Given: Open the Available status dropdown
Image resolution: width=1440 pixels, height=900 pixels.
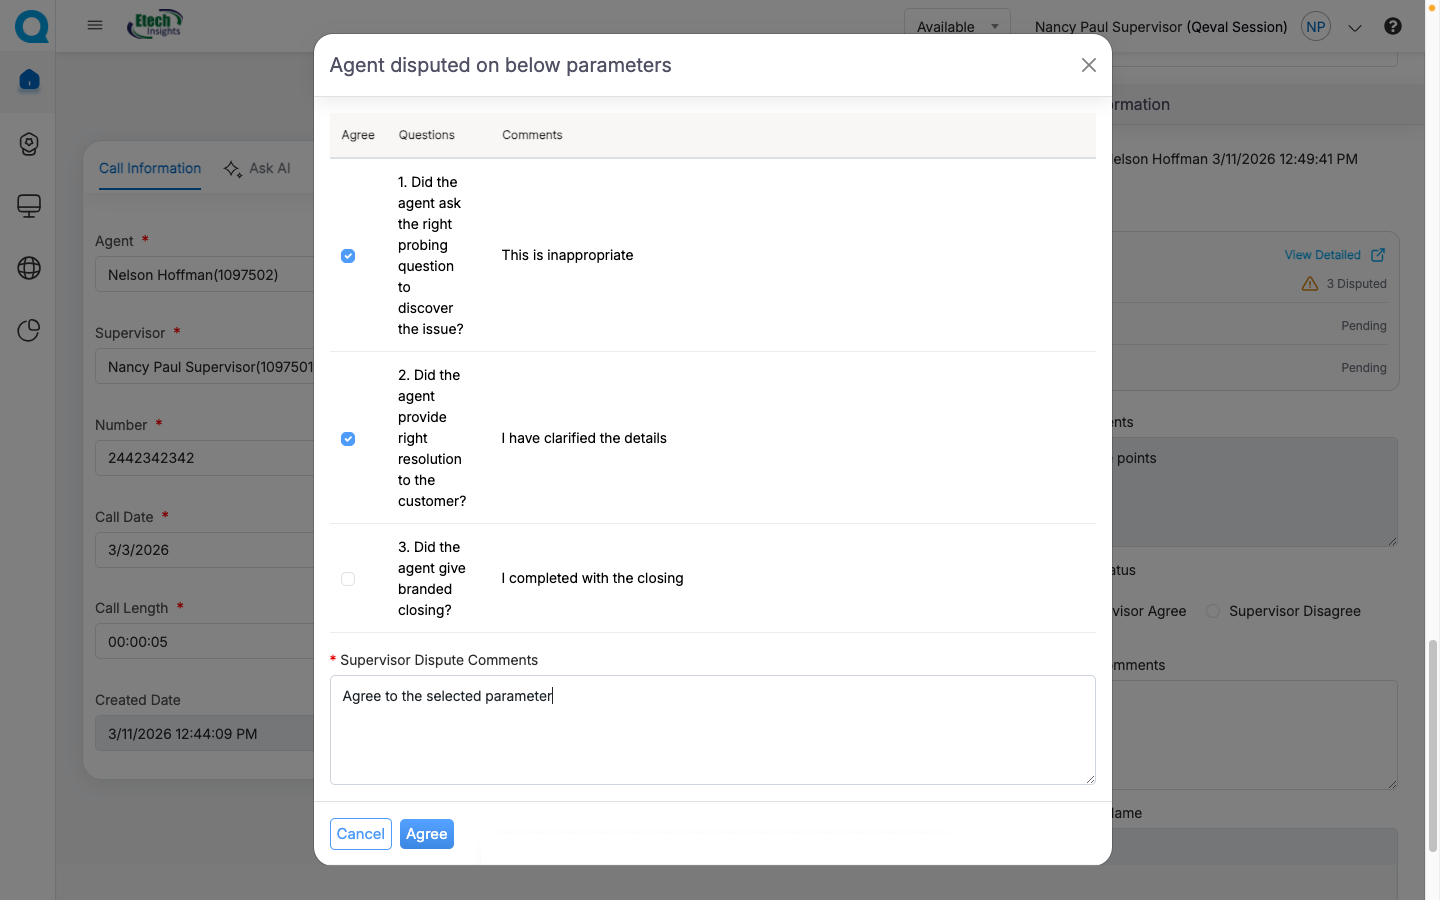Looking at the screenshot, I should (957, 27).
